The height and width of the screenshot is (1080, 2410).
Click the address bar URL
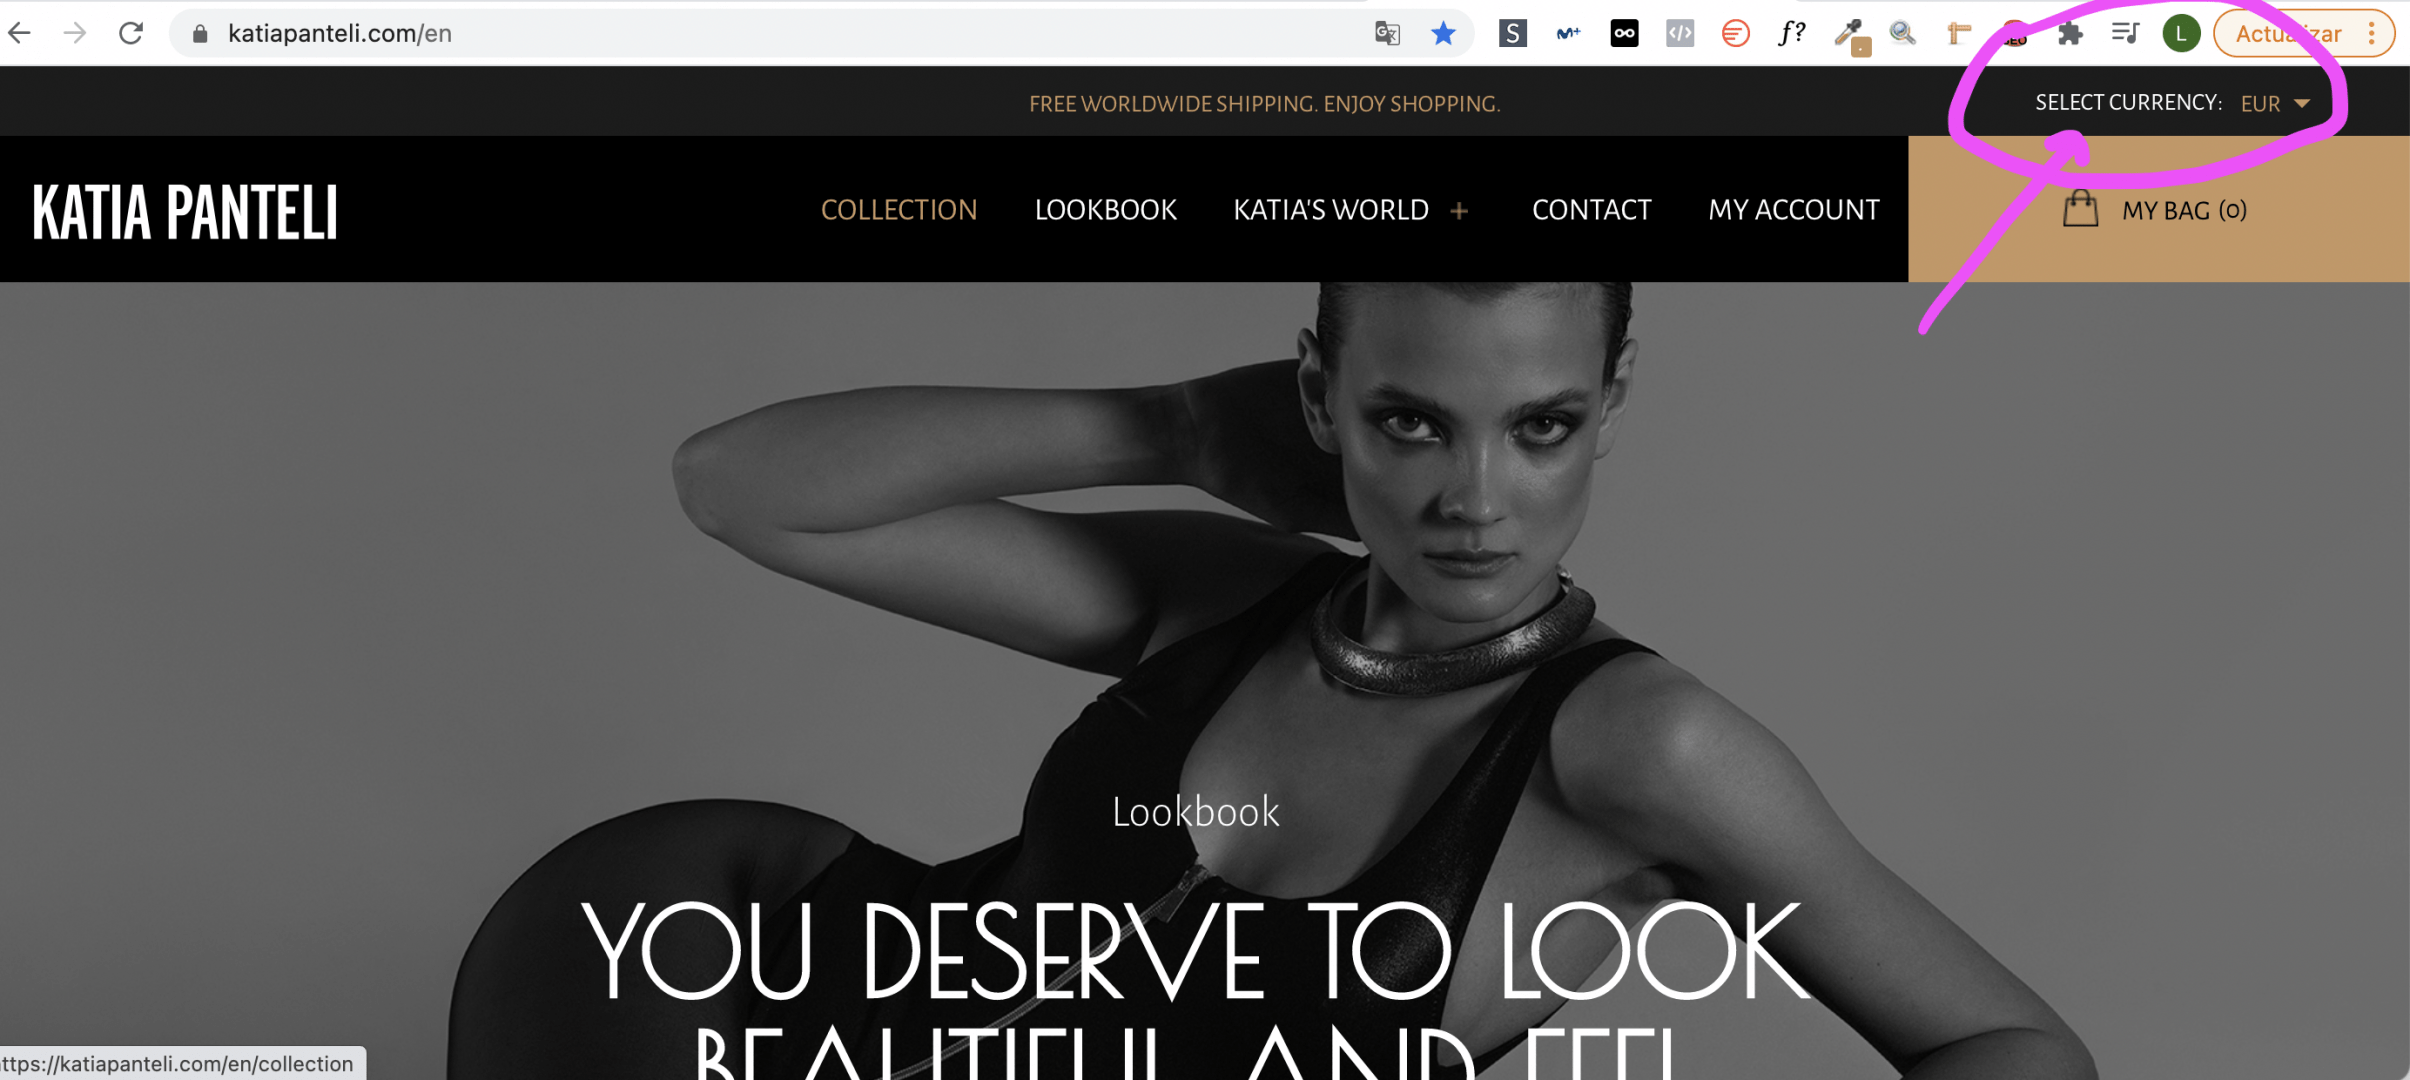pos(340,33)
